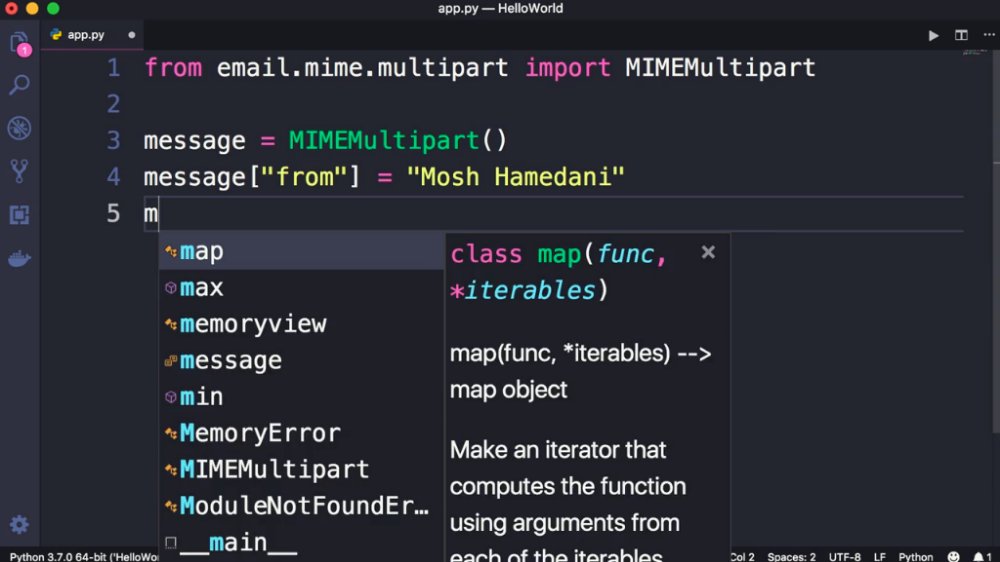Viewport: 1000px width, 562px height.
Task: Open the Explorer view in activity bar
Action: 19,43
